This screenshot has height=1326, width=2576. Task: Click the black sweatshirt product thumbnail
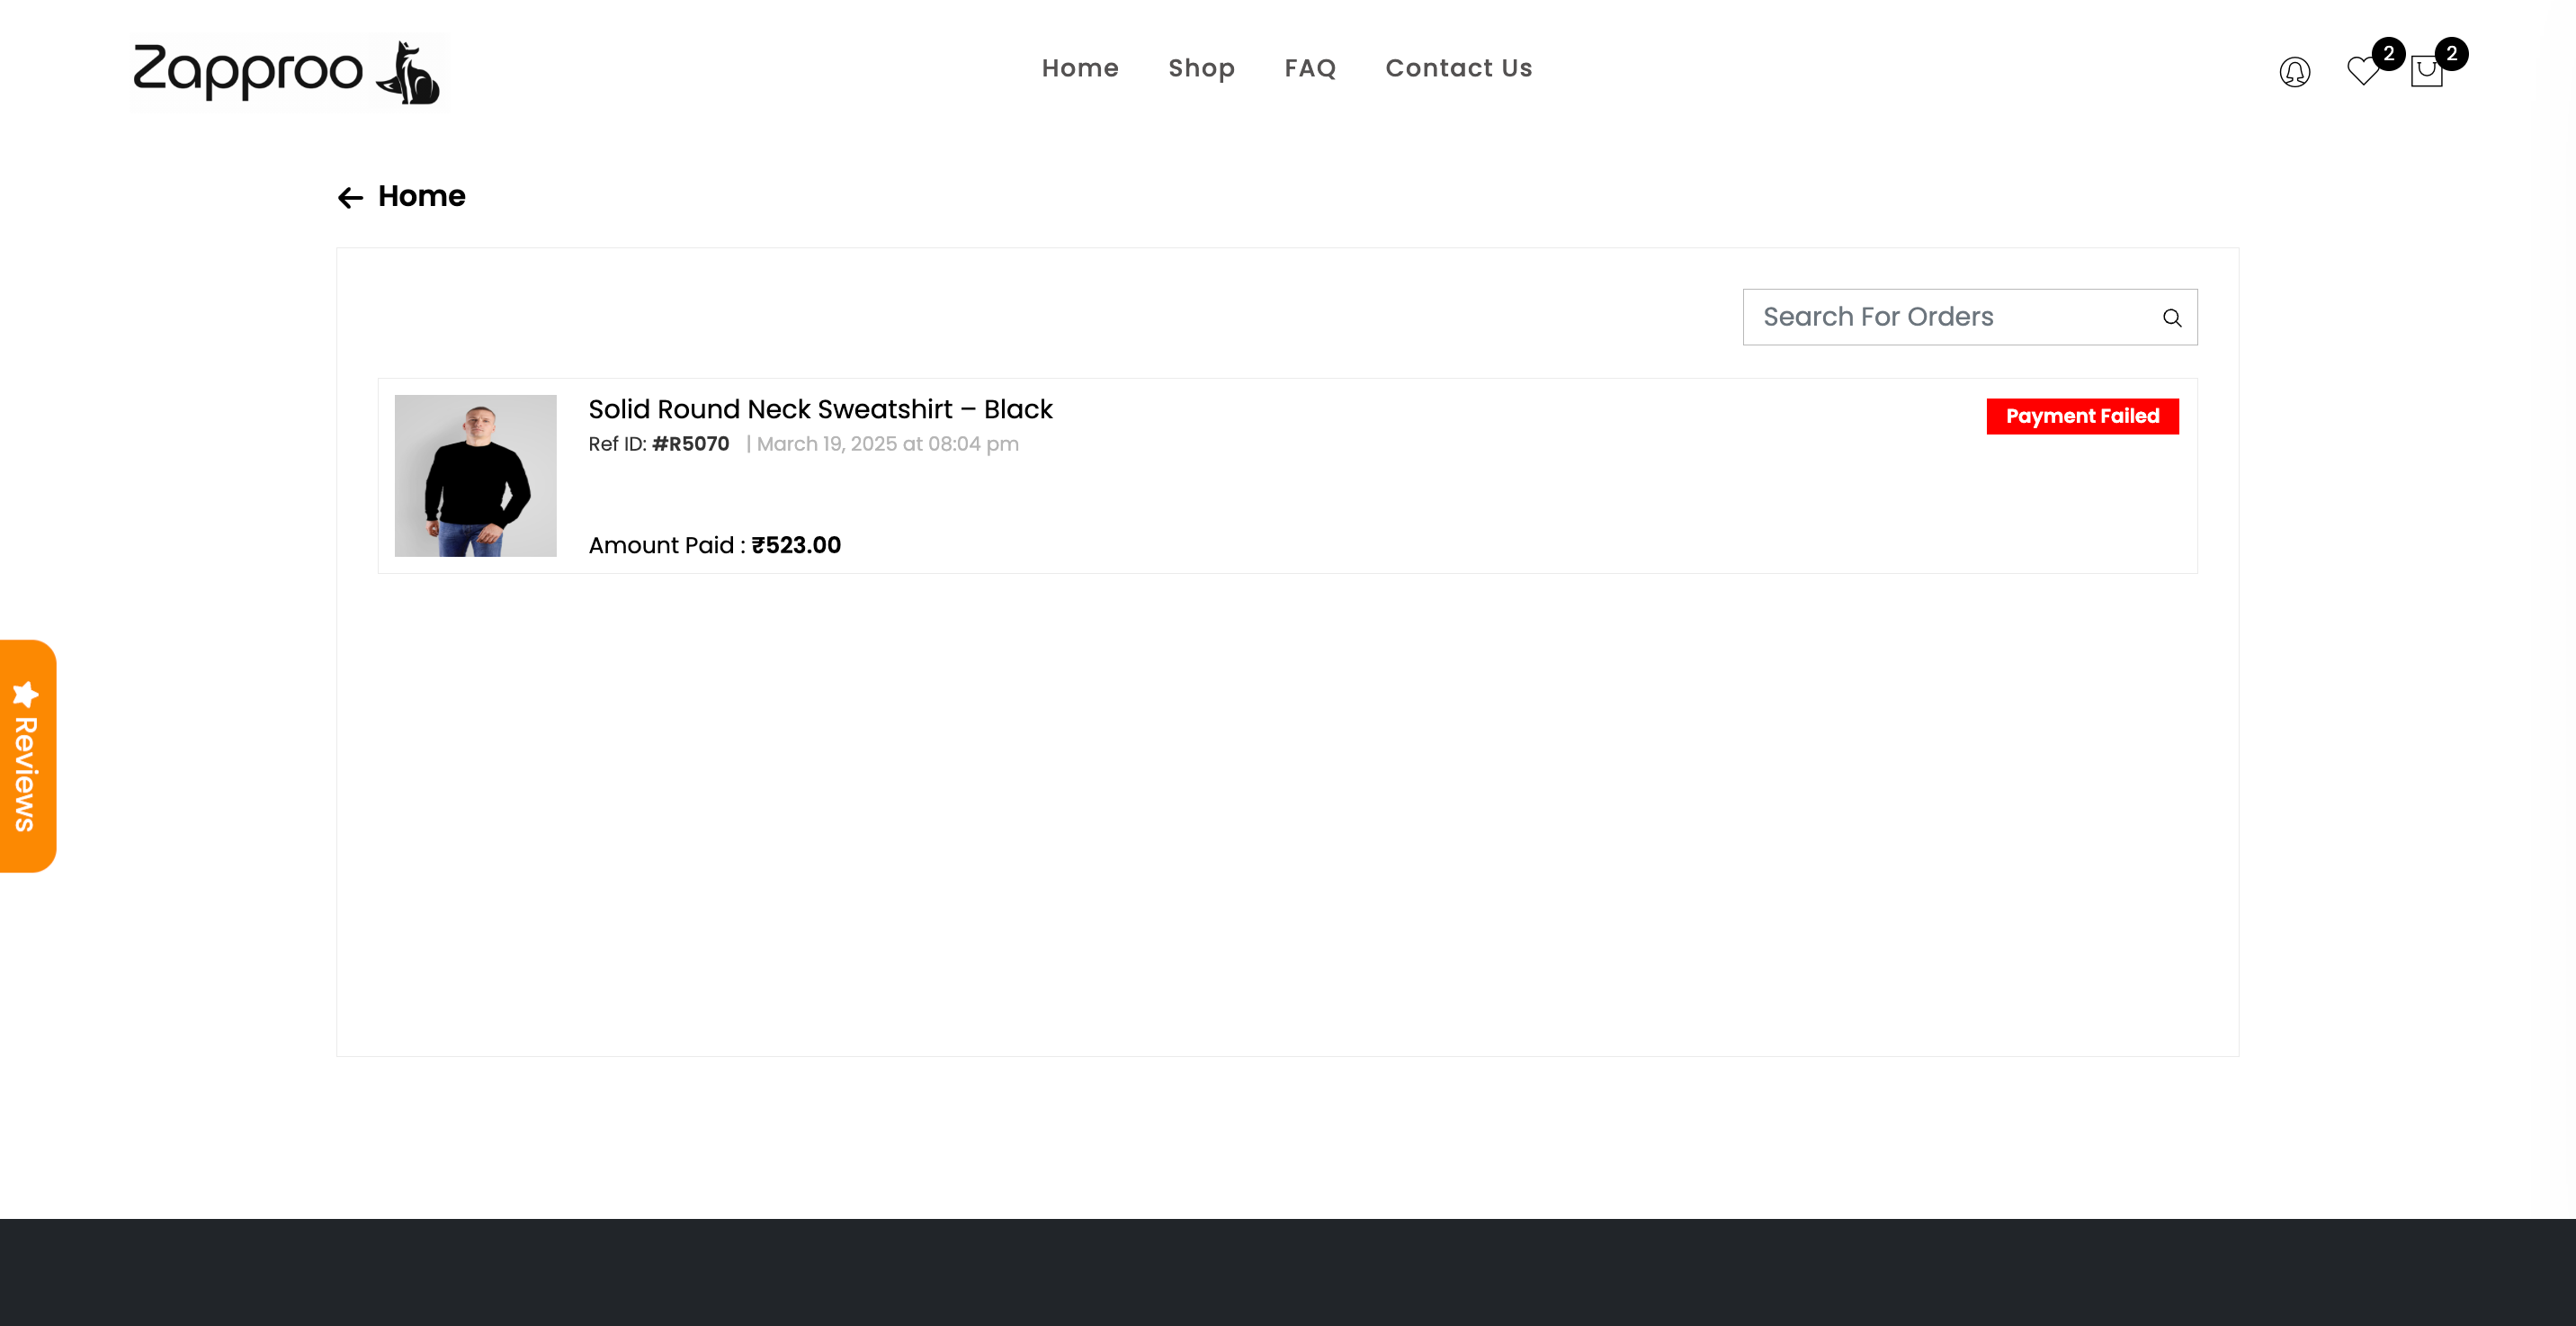pos(475,475)
